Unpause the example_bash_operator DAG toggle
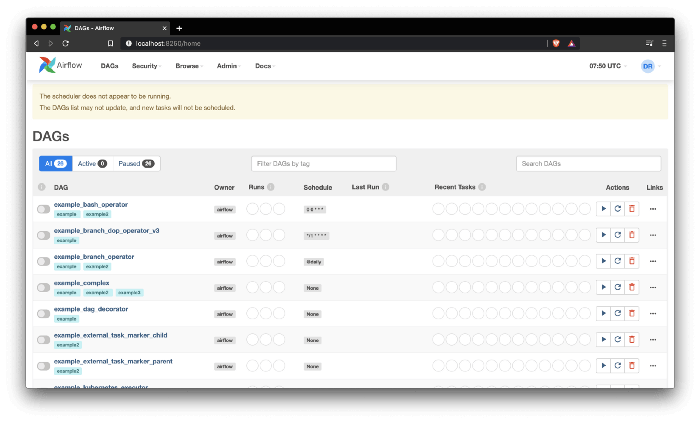Image resolution: width=700 pixels, height=422 pixels. click(43, 209)
